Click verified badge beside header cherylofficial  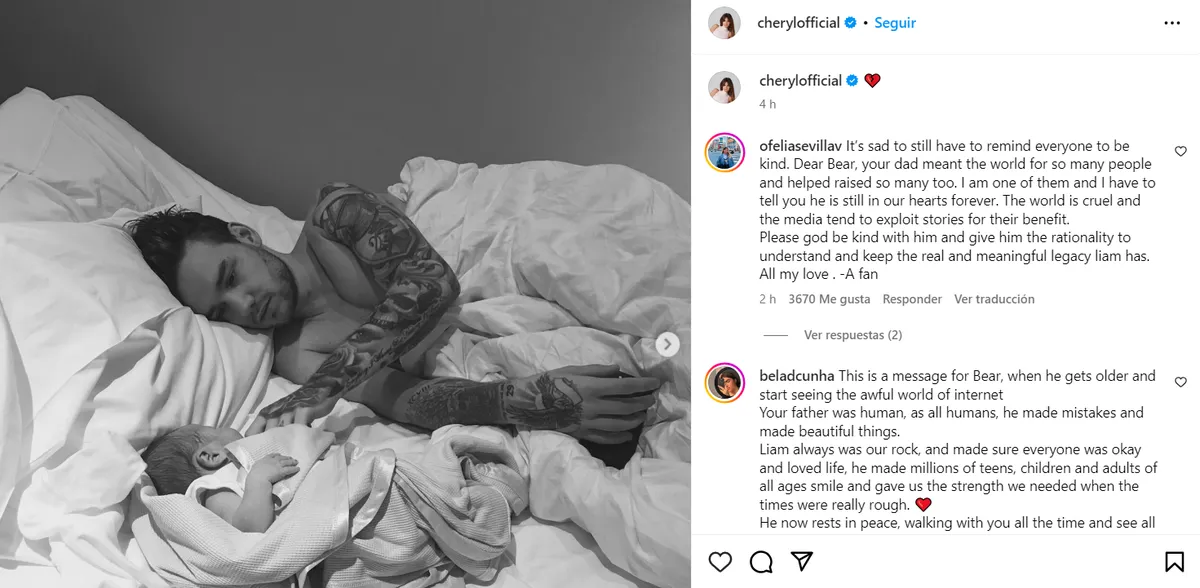pos(851,23)
